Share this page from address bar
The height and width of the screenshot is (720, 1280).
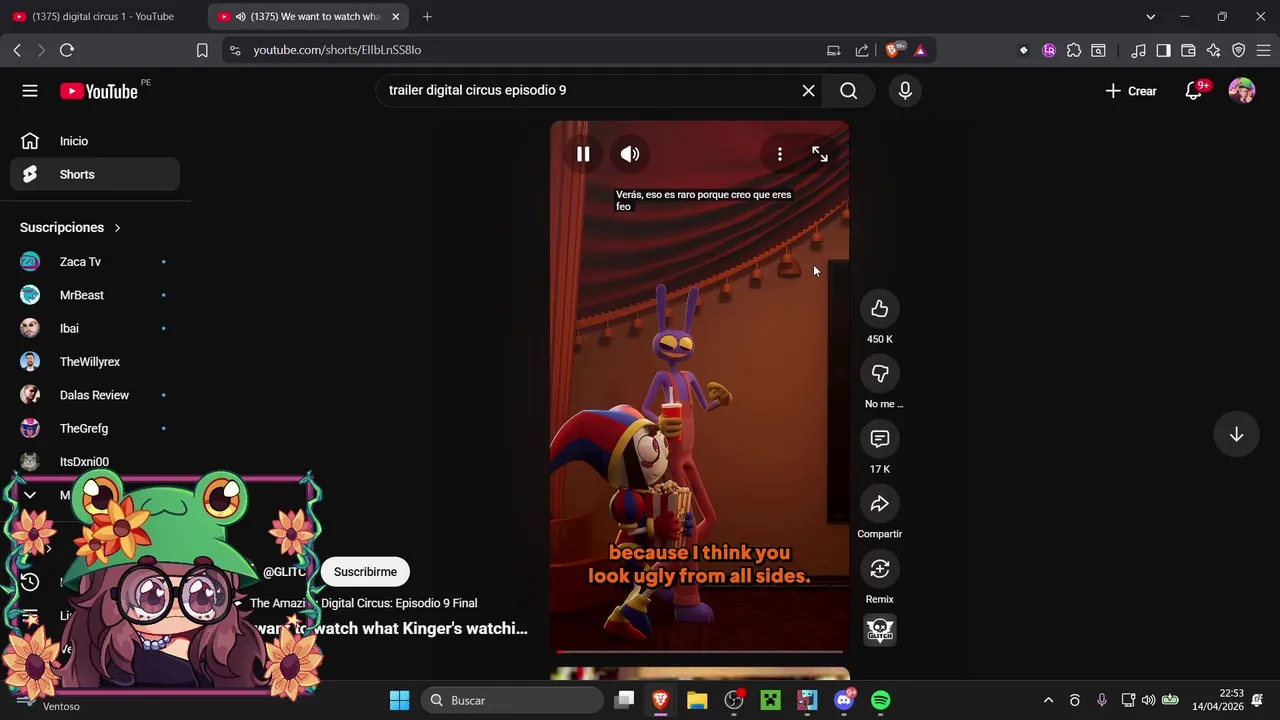pyautogui.click(x=862, y=50)
